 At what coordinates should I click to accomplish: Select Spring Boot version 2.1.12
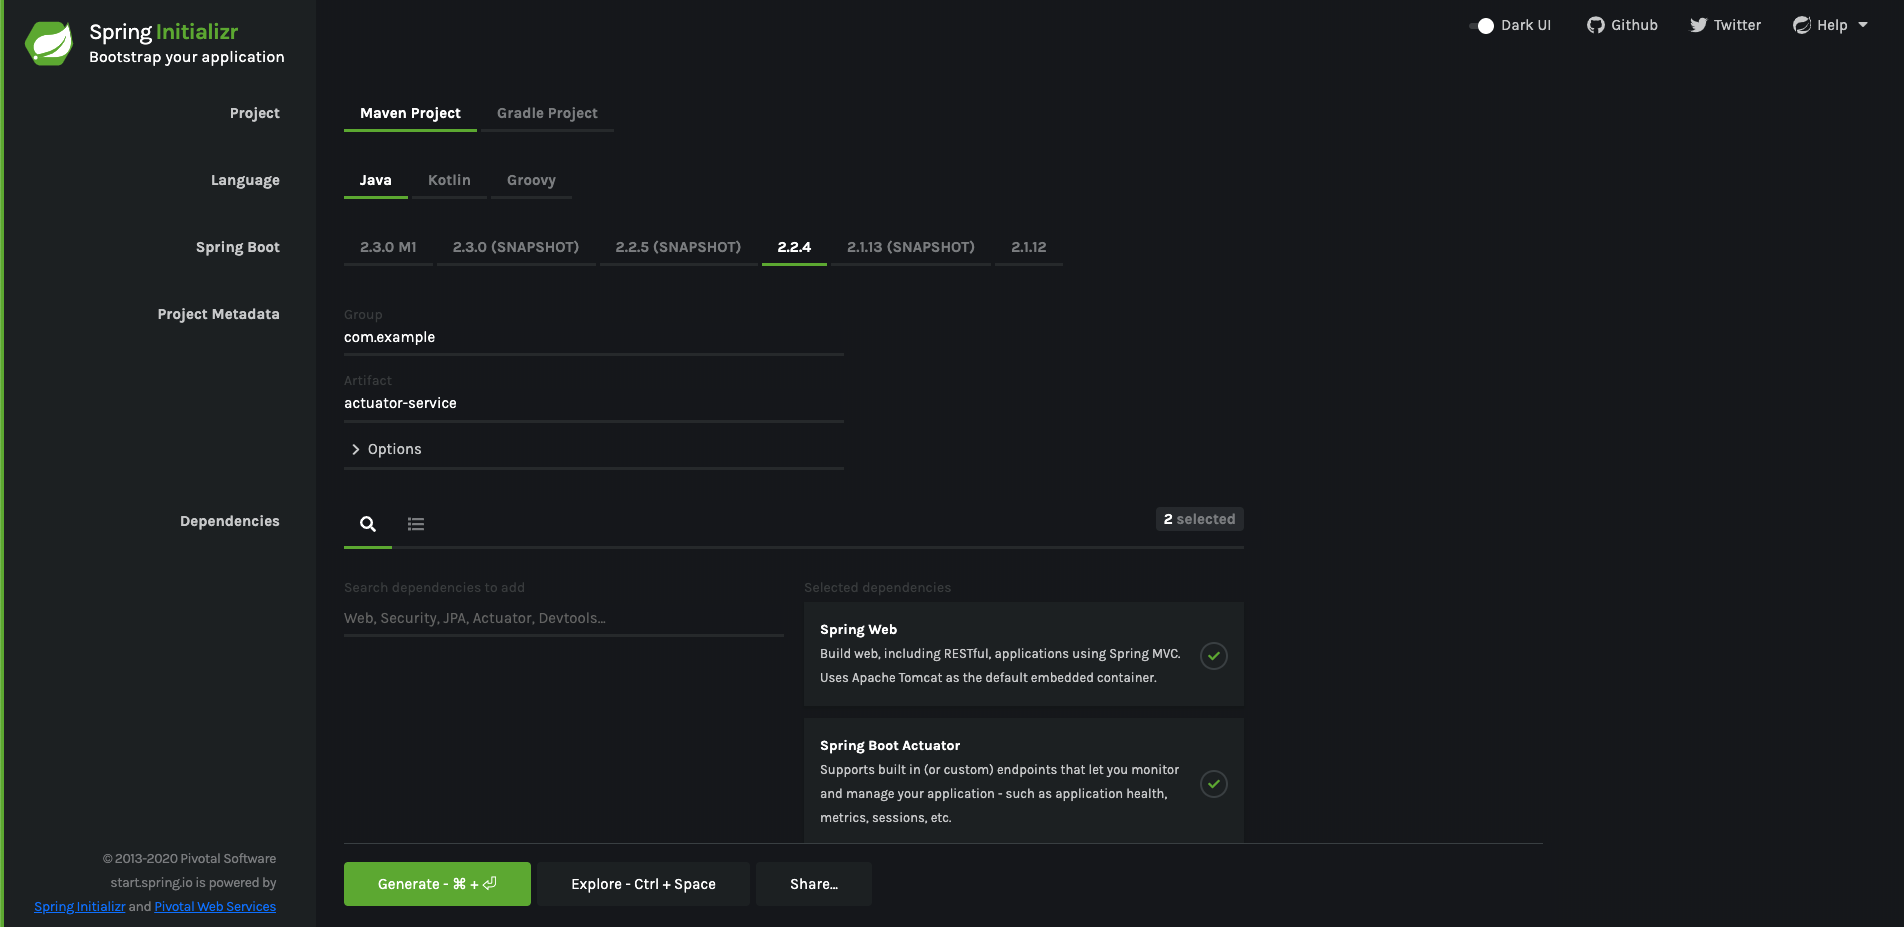click(x=1029, y=247)
